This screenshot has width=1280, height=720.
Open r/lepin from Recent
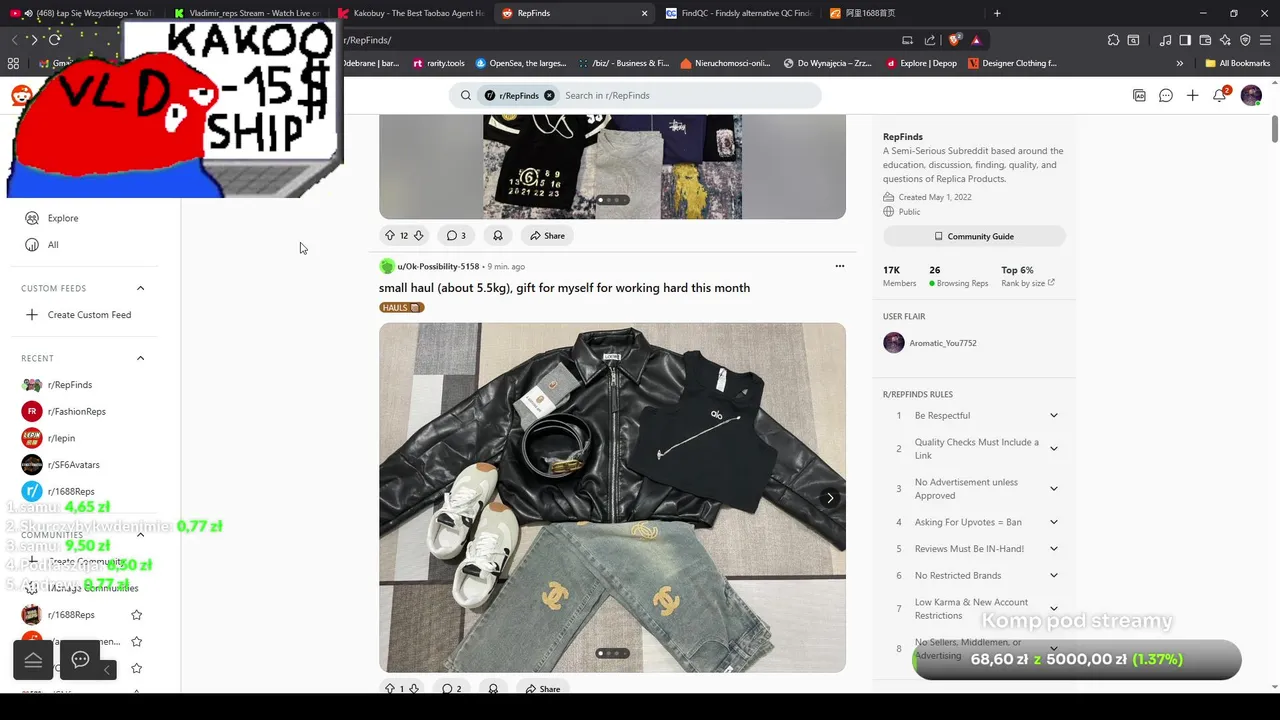(x=61, y=438)
